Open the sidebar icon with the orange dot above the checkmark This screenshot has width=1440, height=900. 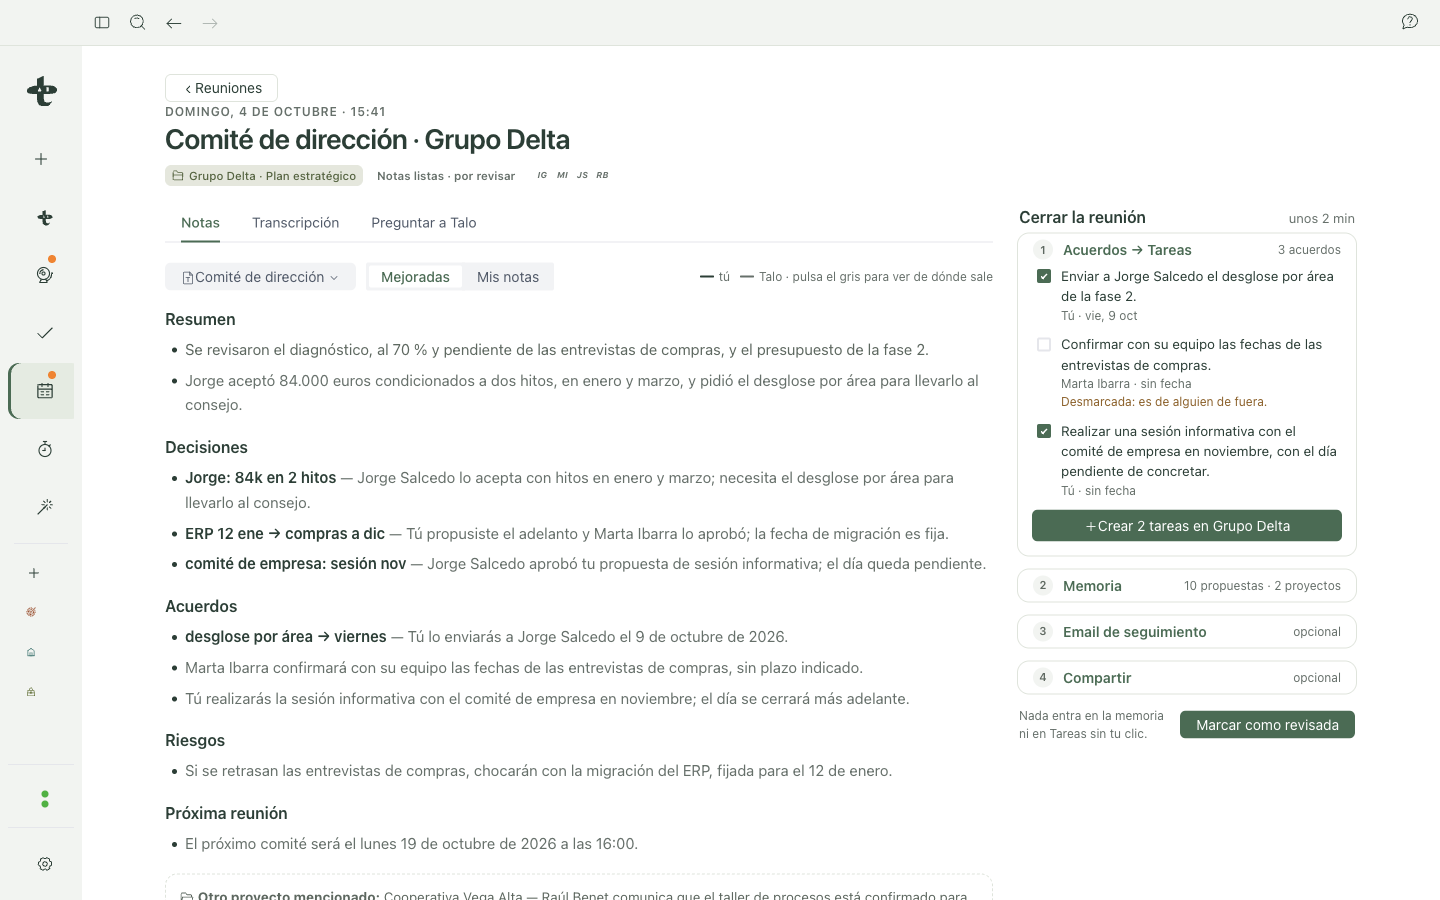click(x=44, y=274)
